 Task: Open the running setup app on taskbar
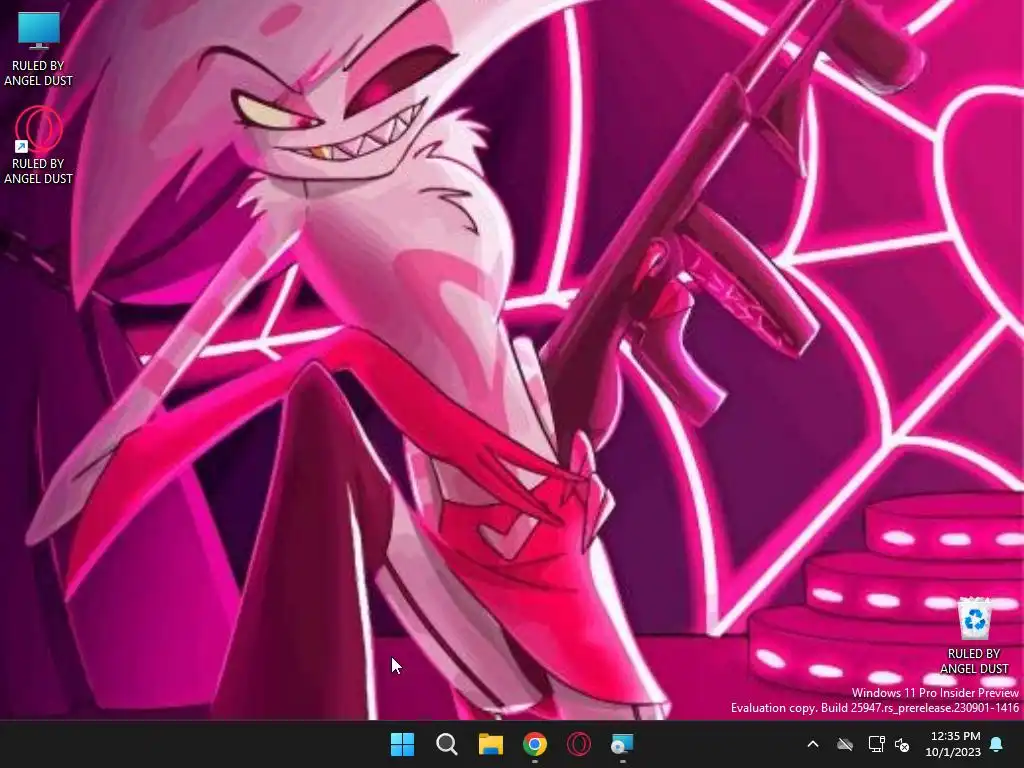622,744
